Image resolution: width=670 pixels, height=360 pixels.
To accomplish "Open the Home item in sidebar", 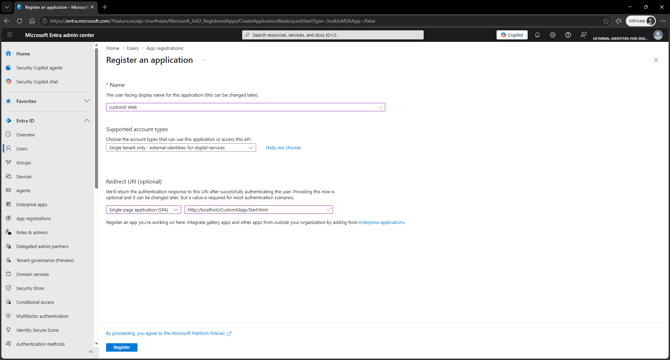I will click(23, 54).
